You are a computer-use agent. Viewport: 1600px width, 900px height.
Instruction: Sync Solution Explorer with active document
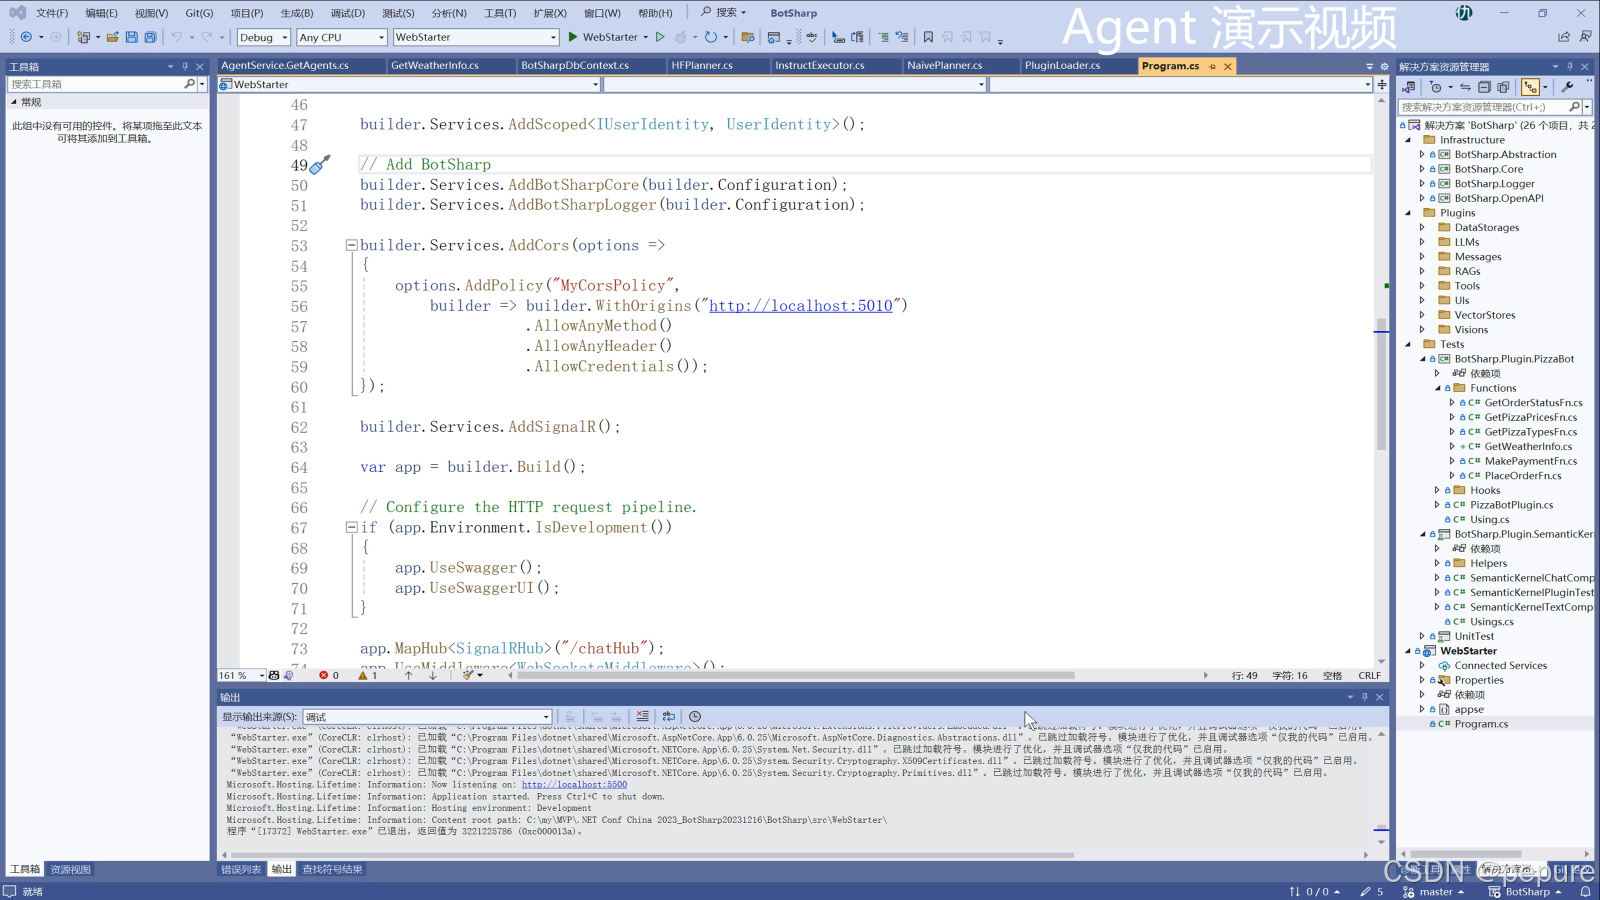(x=1465, y=87)
